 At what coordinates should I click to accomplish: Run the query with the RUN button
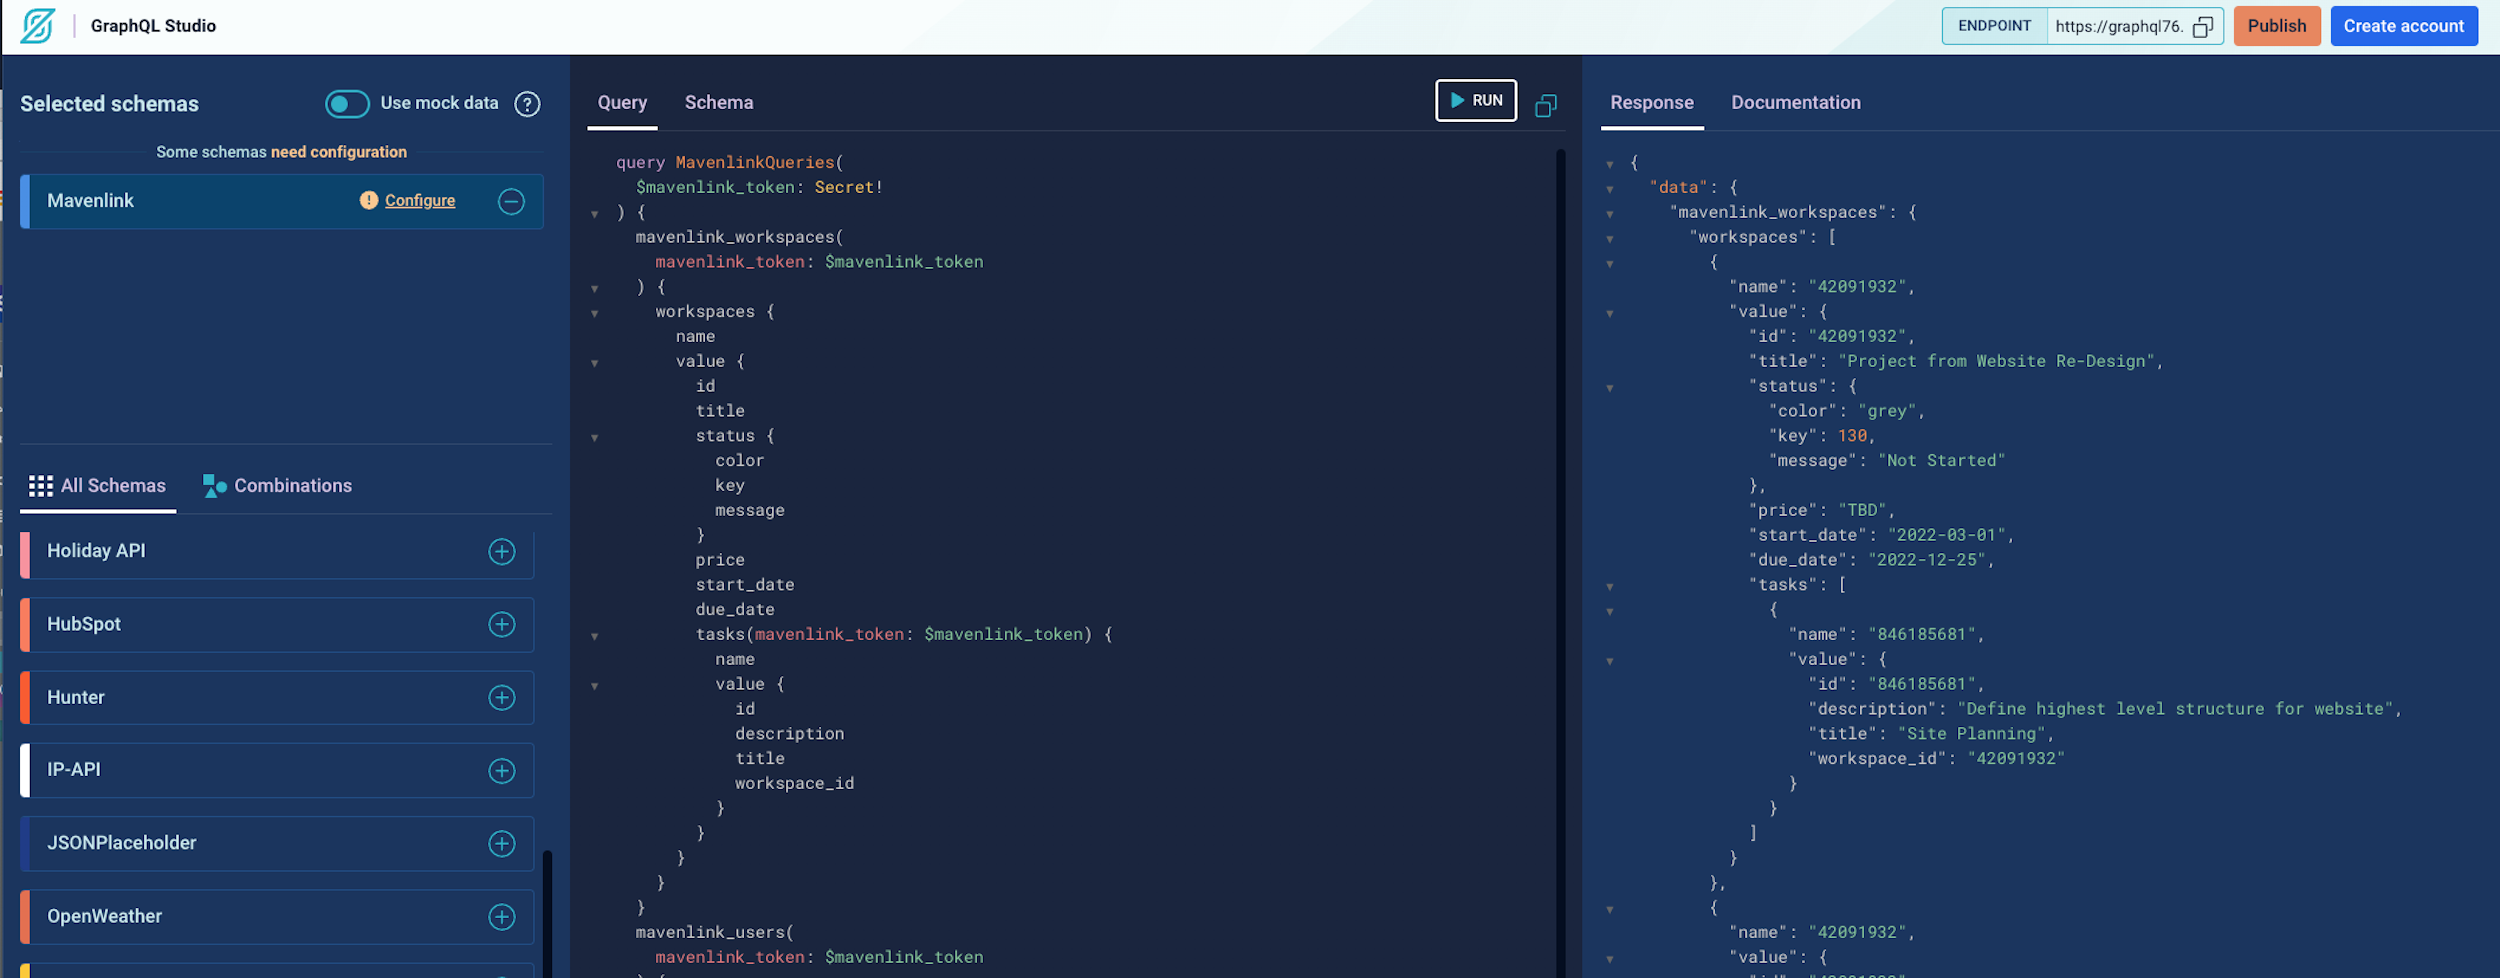coord(1476,101)
